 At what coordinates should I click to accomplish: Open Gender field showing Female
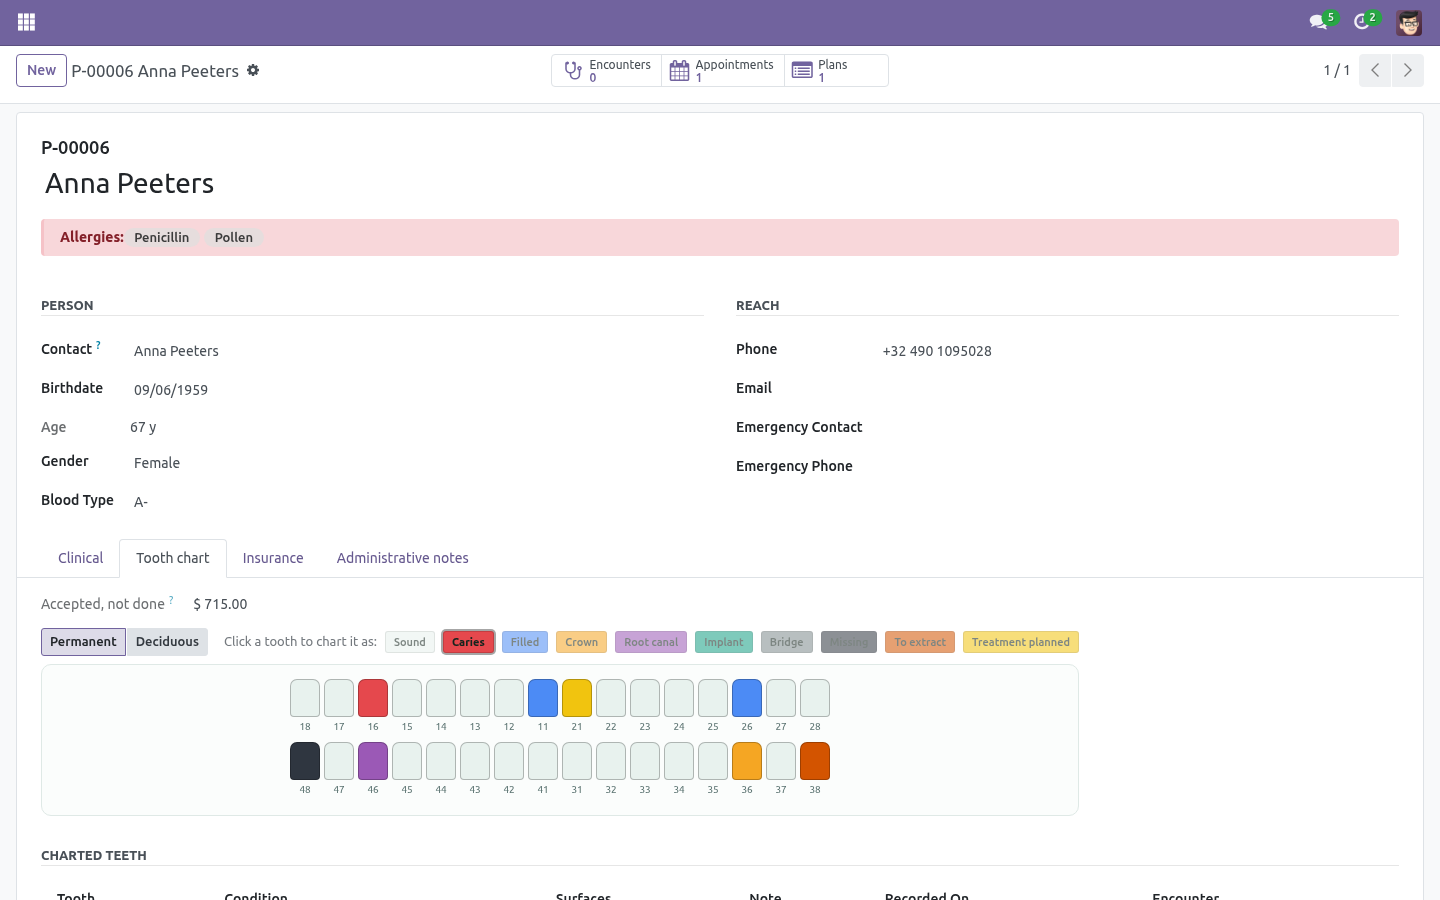[415, 463]
